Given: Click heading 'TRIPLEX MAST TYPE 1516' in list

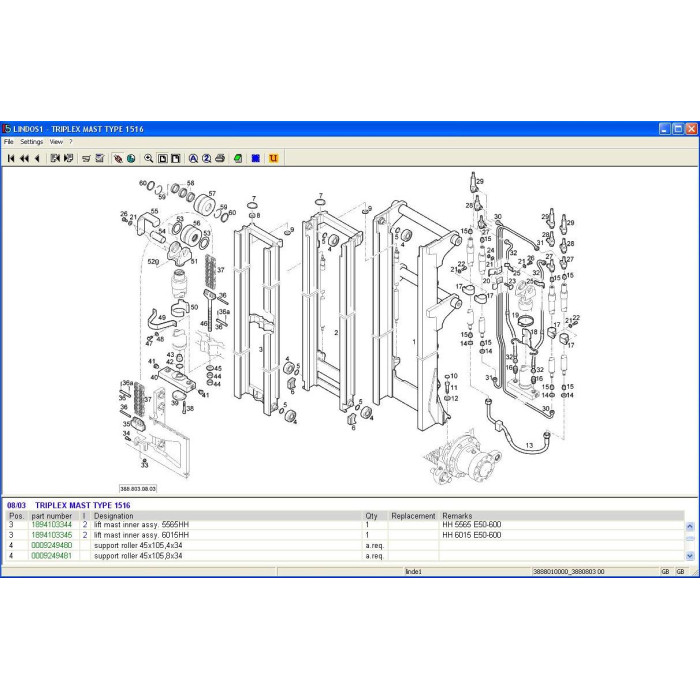Looking at the screenshot, I should [83, 505].
